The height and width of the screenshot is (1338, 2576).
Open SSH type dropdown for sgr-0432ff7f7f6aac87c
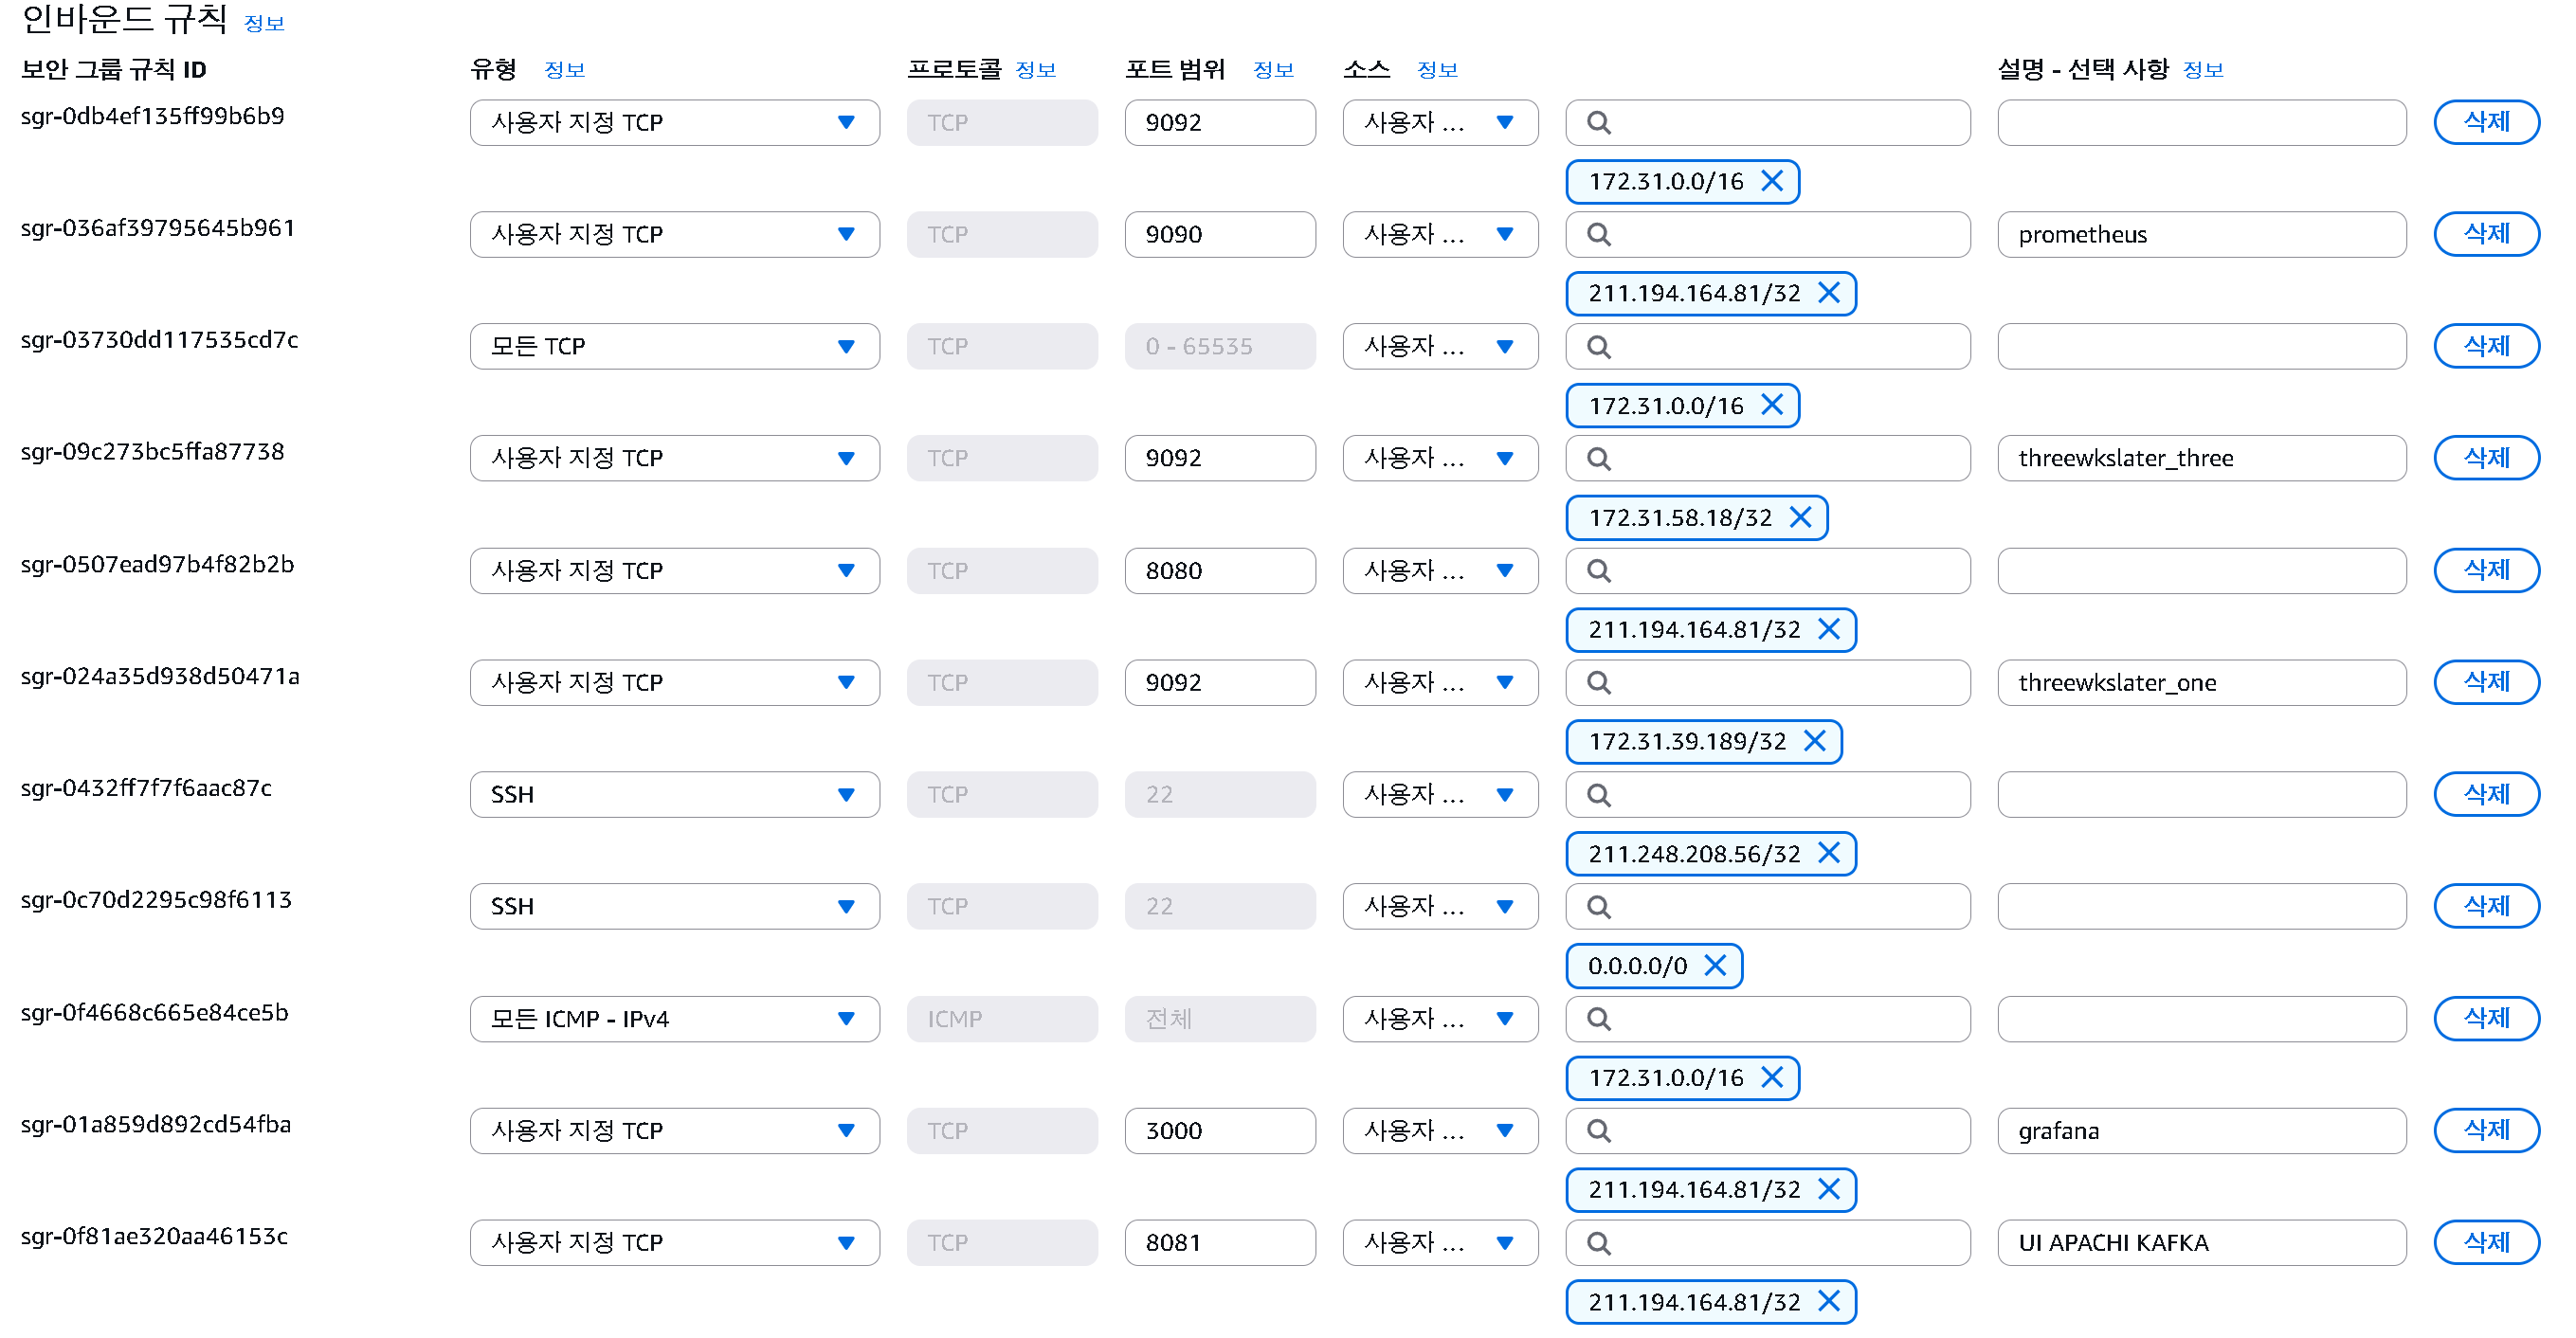(675, 794)
